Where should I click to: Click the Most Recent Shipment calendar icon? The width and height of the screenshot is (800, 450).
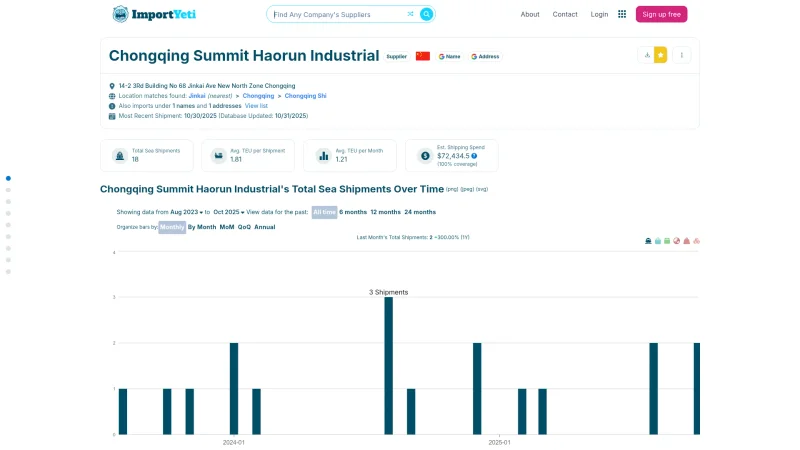(x=112, y=116)
